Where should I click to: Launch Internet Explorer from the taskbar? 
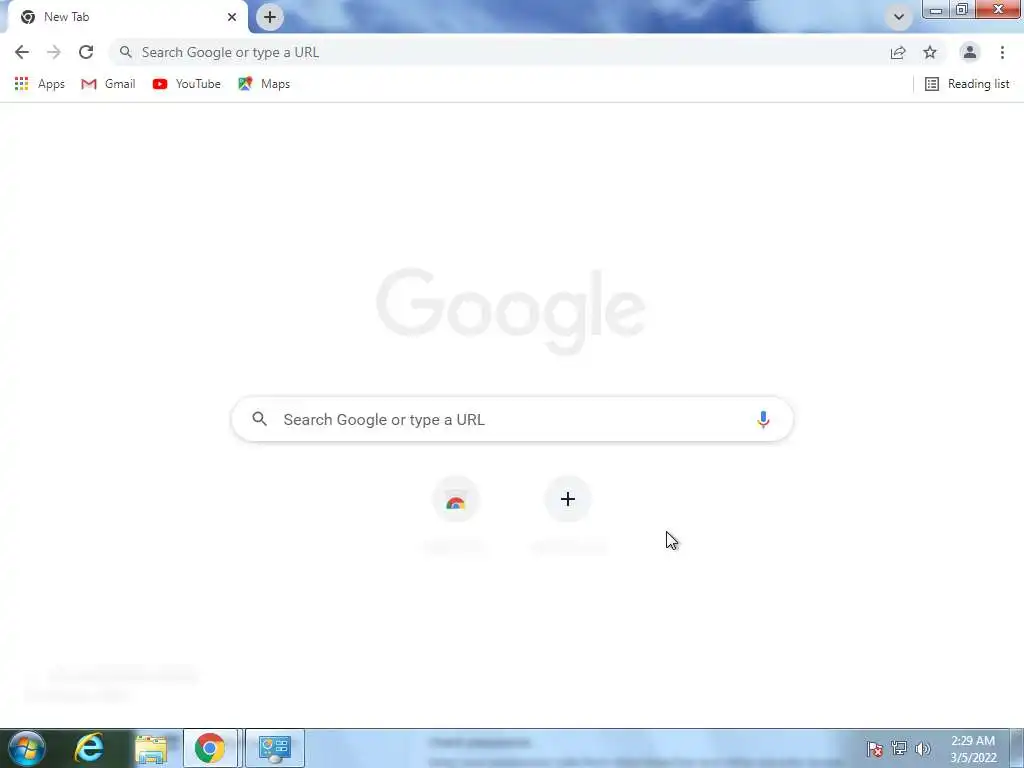[x=89, y=748]
